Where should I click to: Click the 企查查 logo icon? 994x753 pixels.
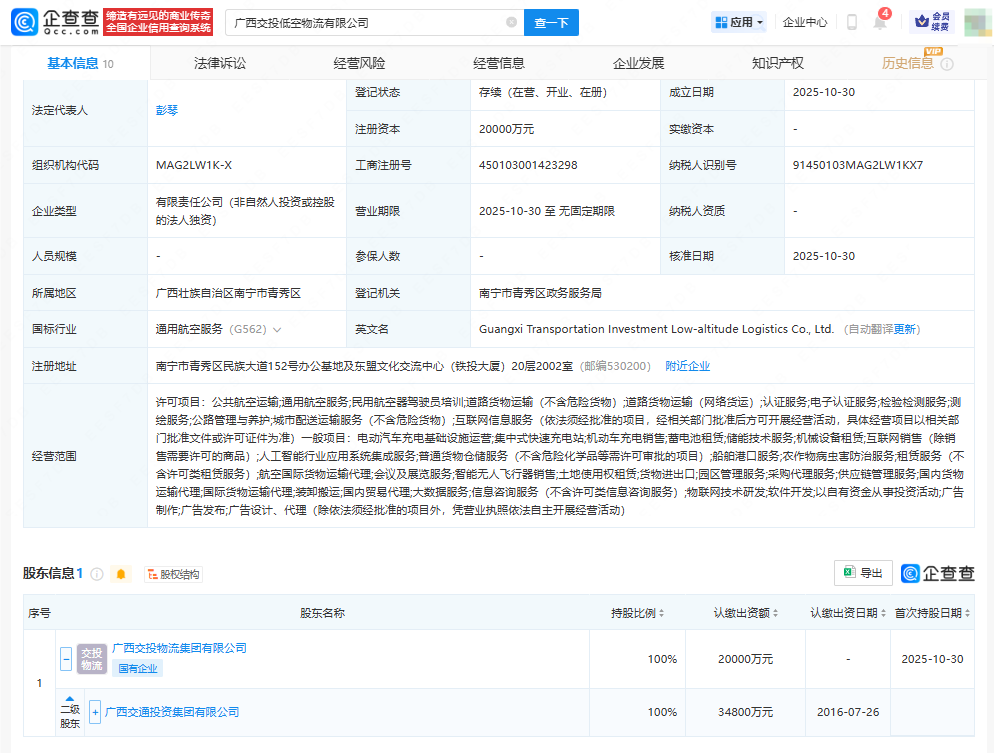(25, 22)
